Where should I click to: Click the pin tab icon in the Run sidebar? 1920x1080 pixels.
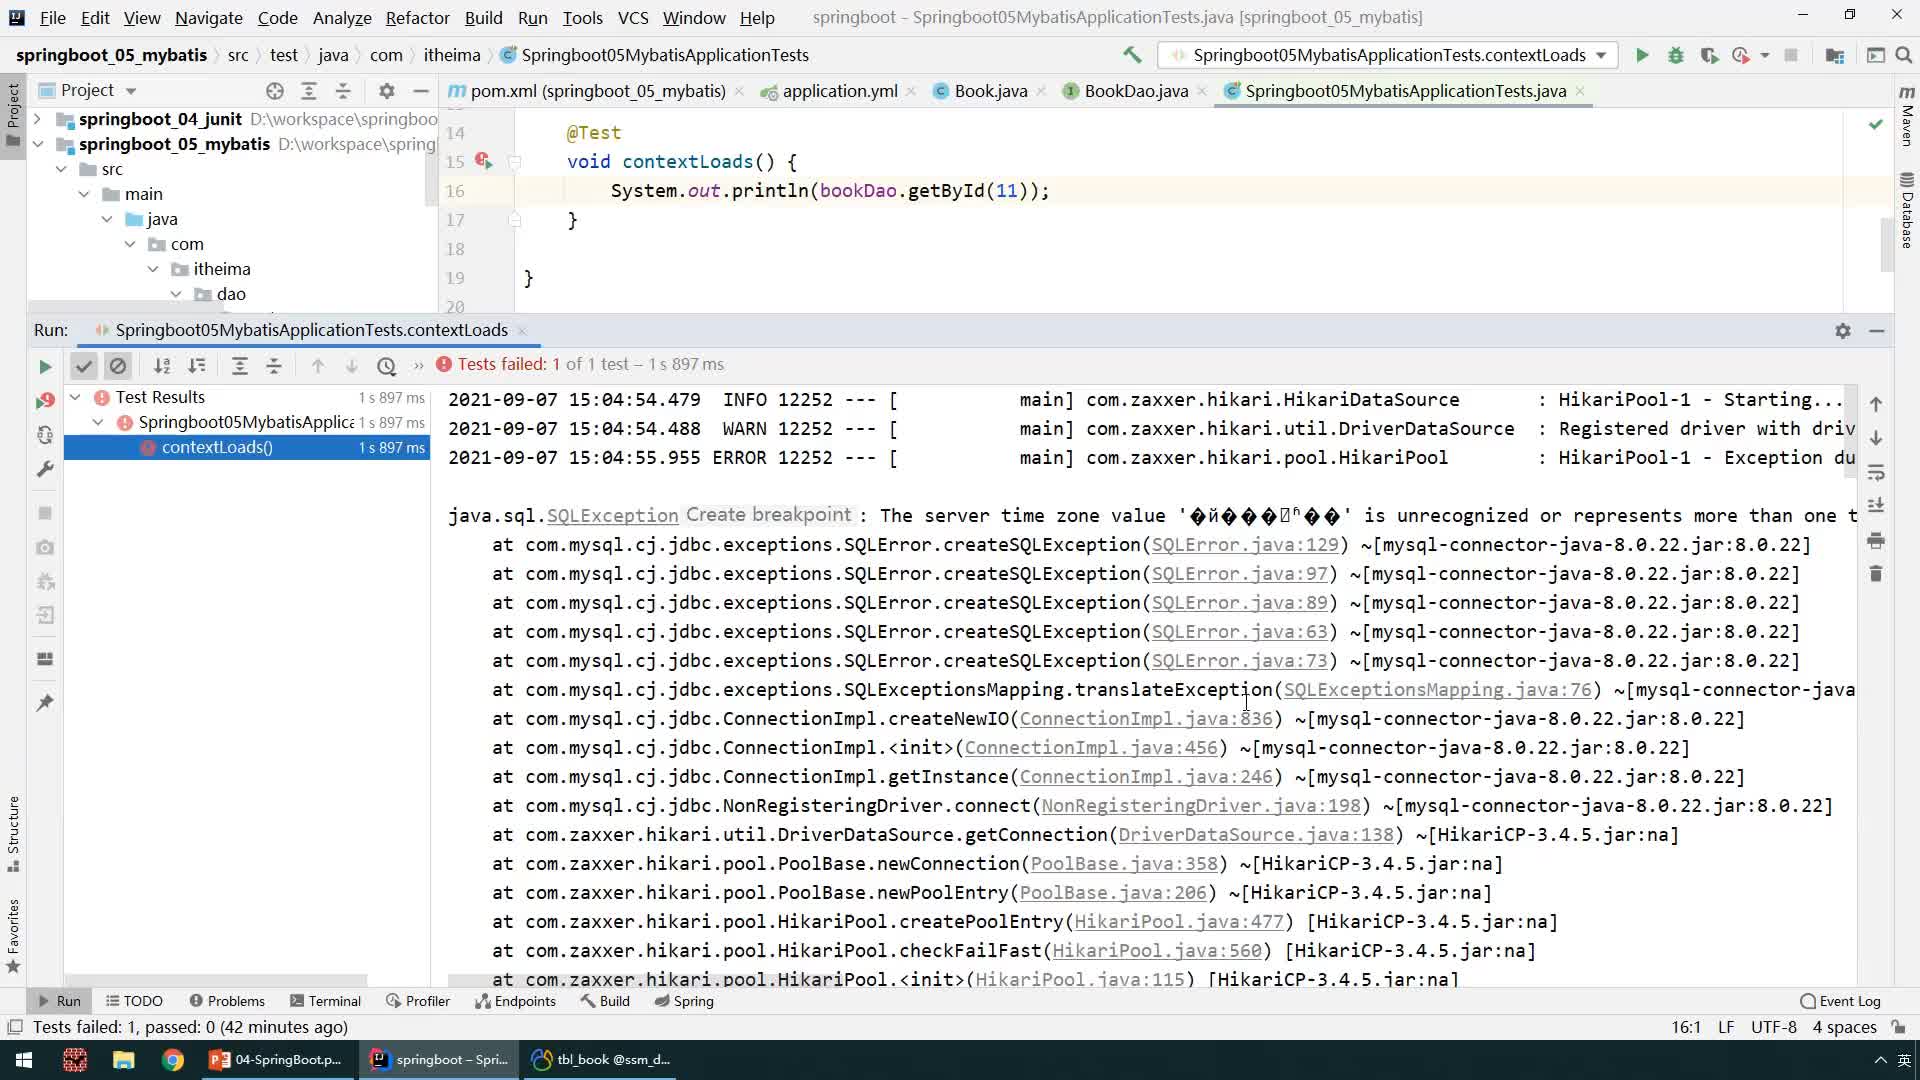click(45, 703)
